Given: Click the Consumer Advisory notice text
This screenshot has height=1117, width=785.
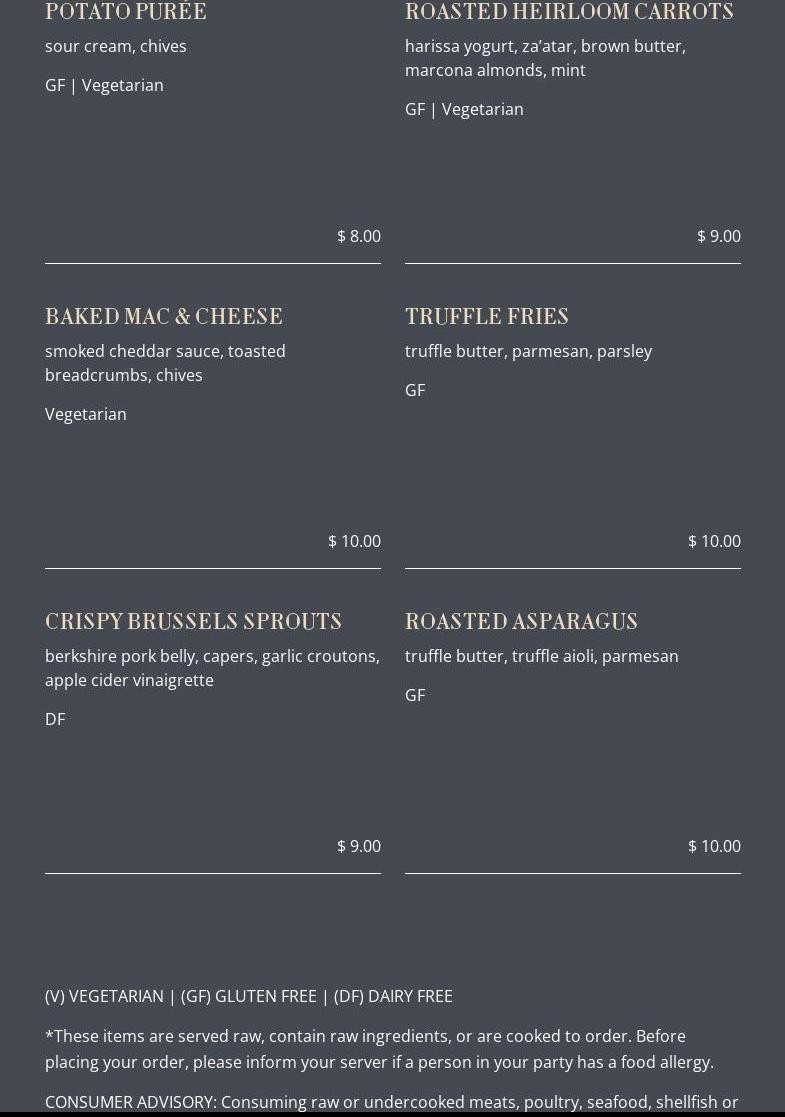Looking at the screenshot, I should tap(392, 1102).
